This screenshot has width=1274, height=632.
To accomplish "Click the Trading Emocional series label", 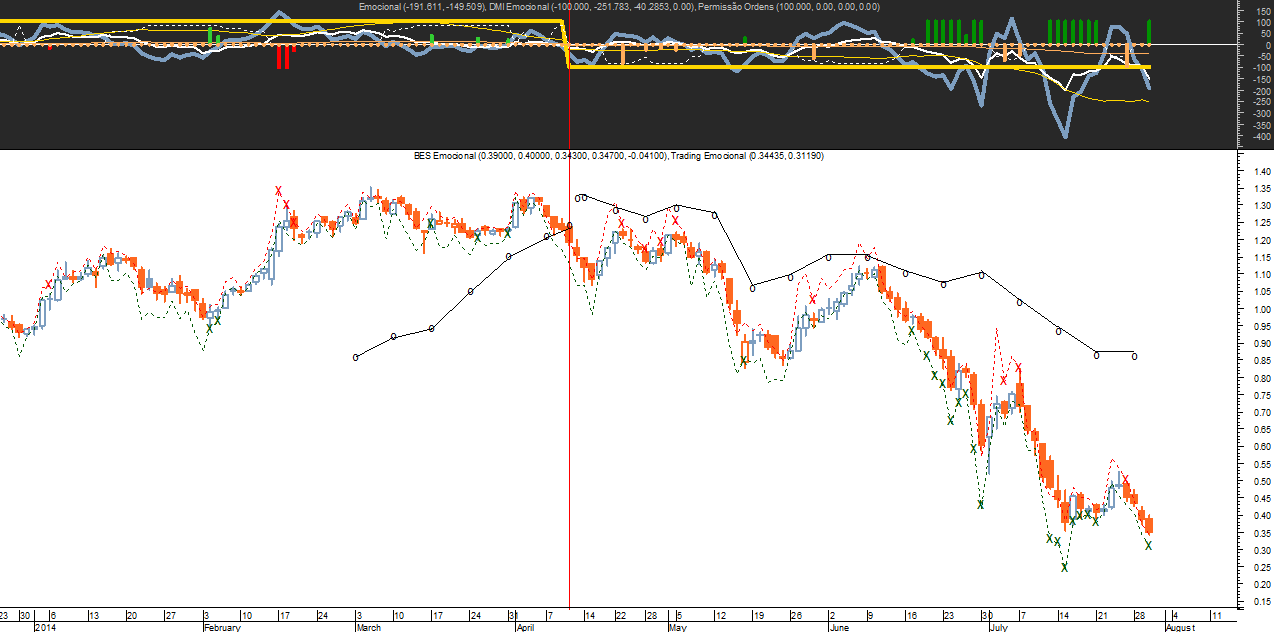I will [x=747, y=156].
